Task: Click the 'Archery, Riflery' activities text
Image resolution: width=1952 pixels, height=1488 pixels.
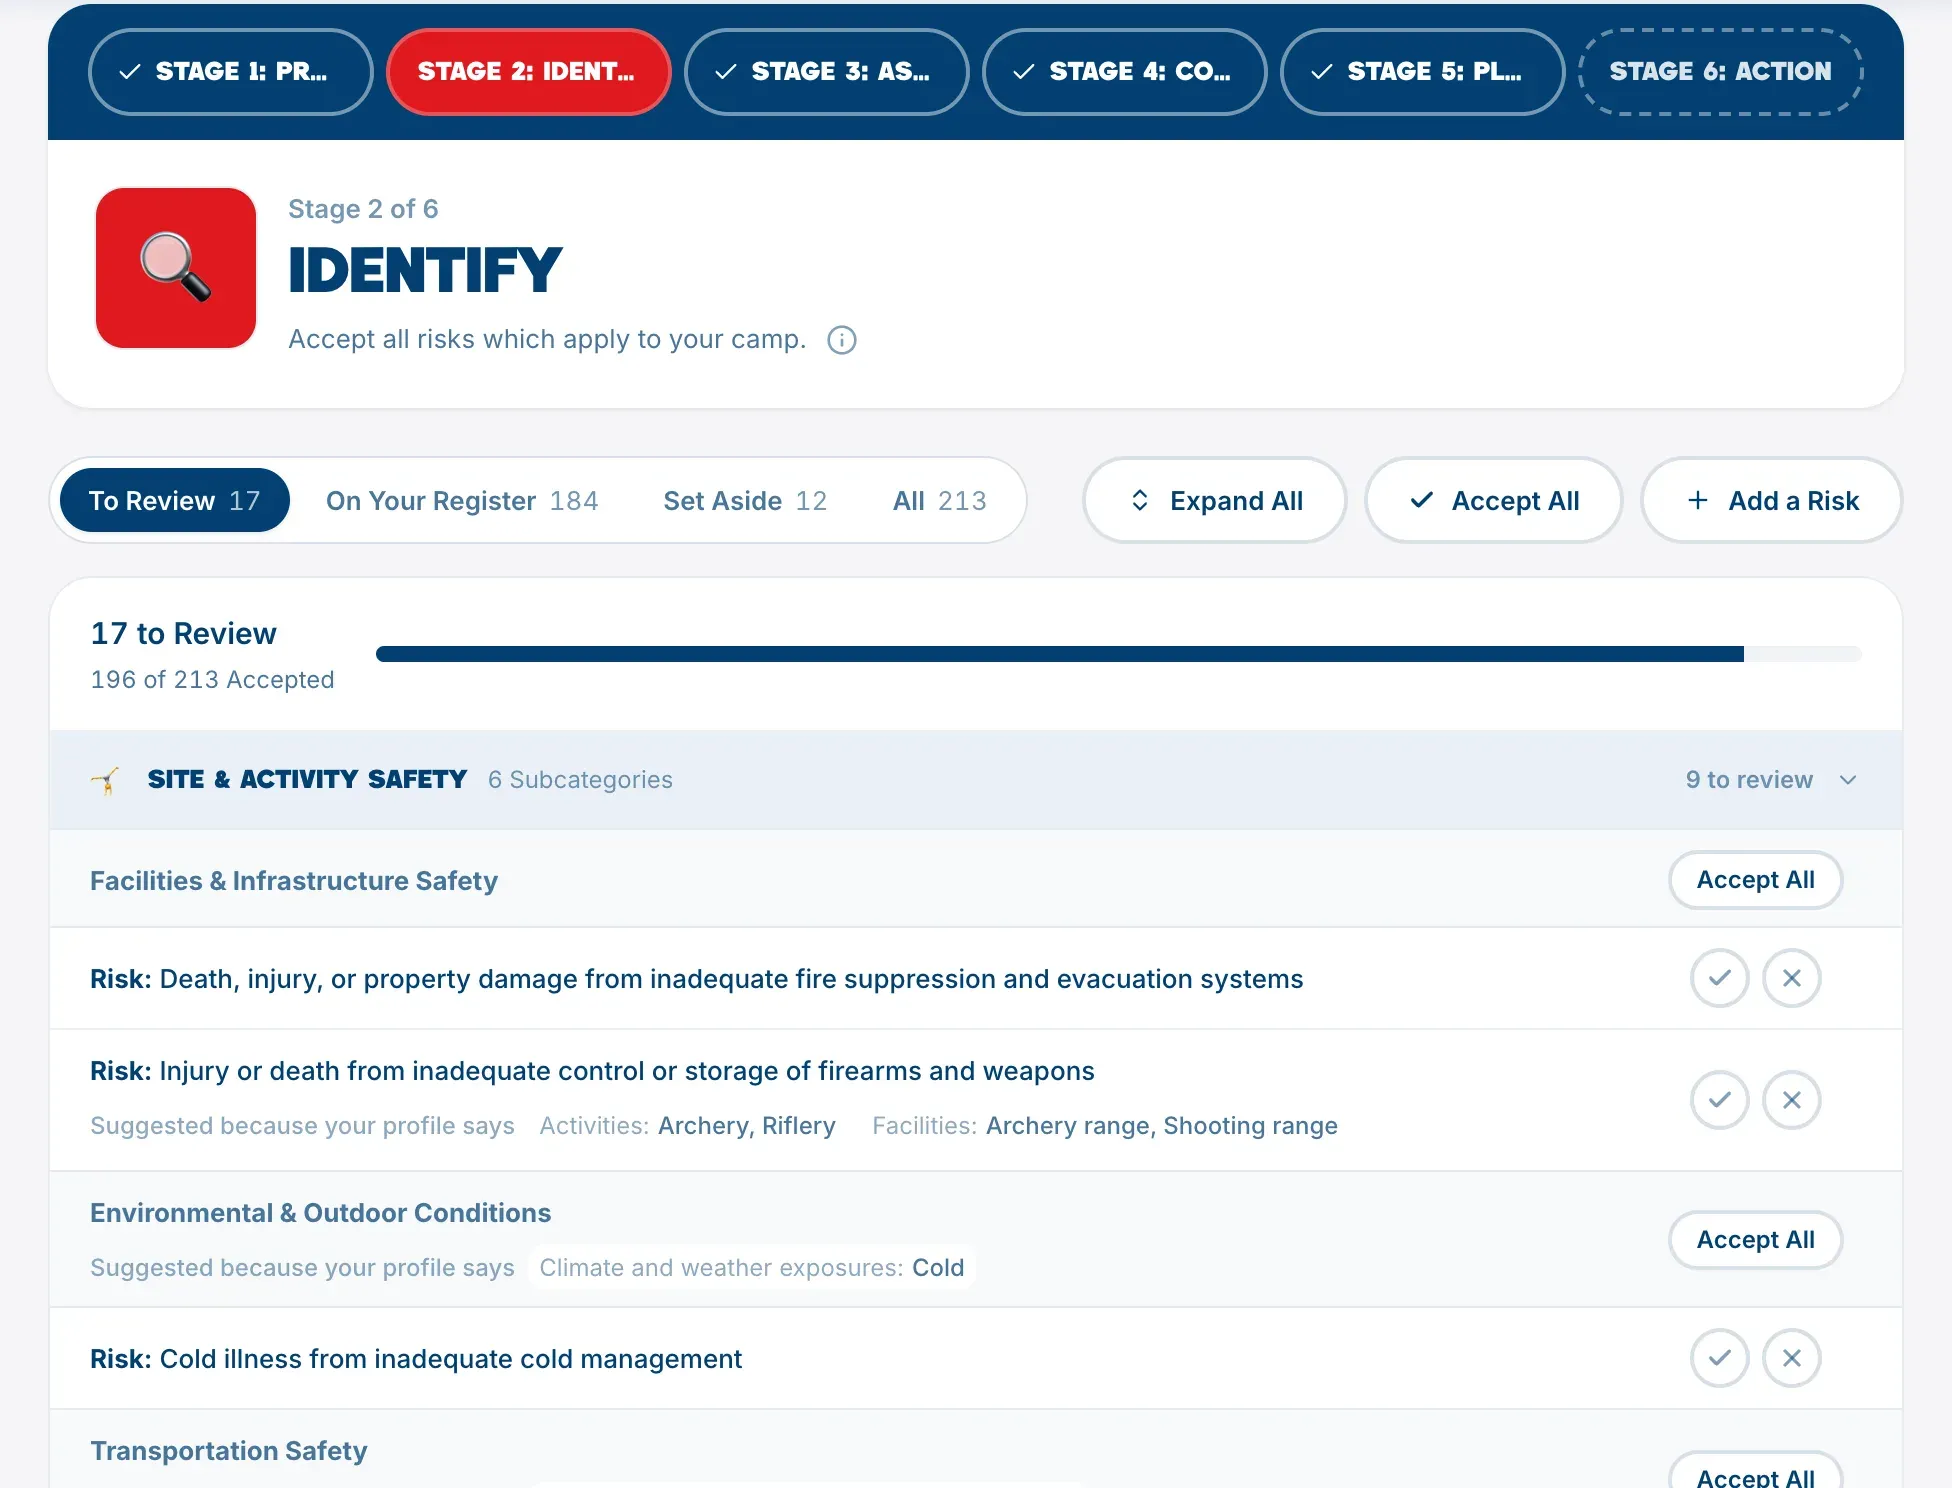Action: [747, 1126]
